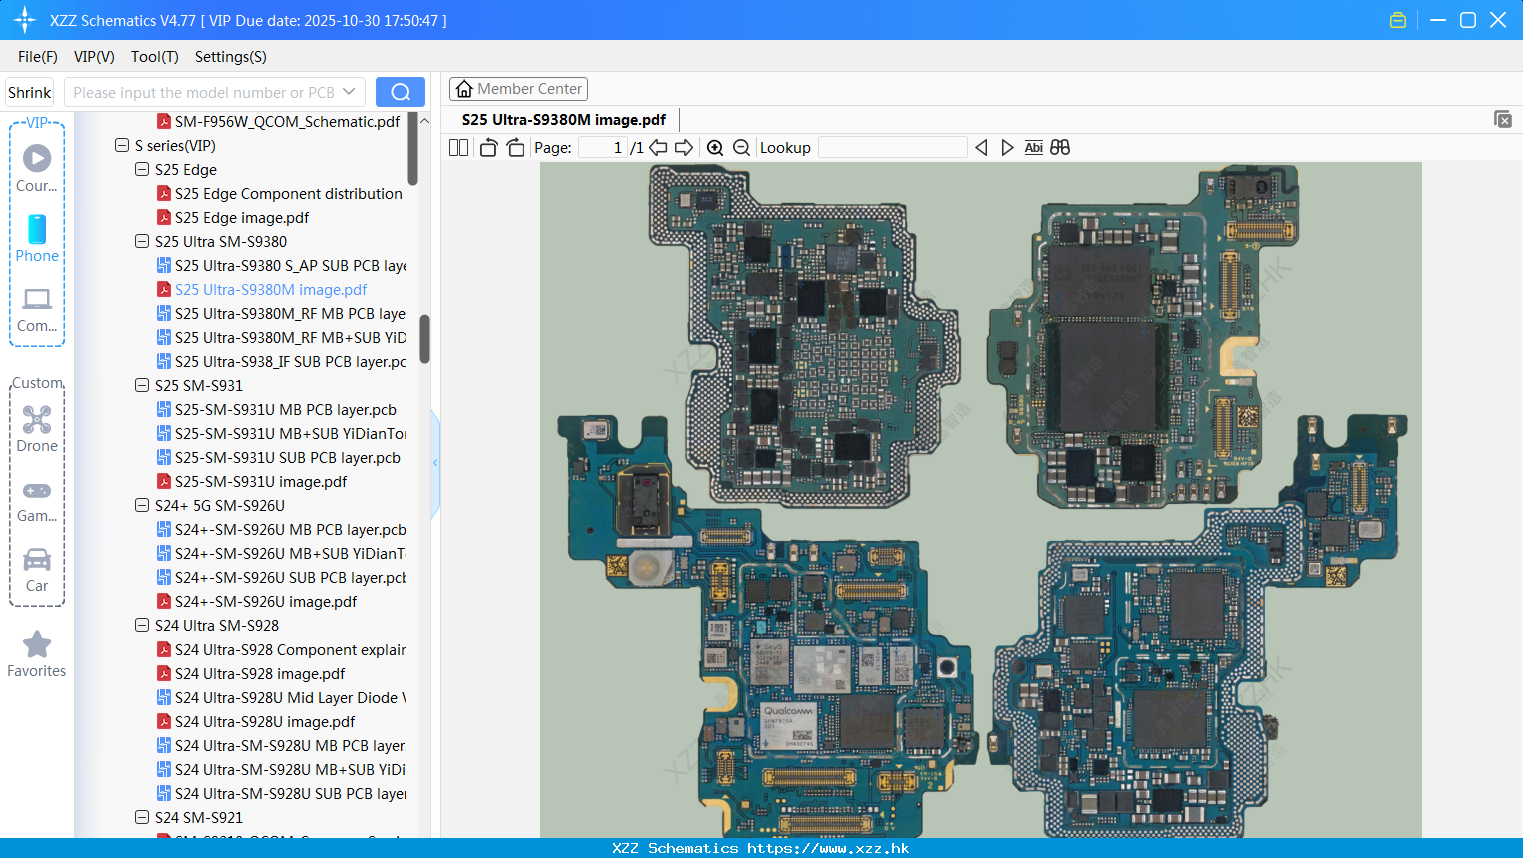
Task: Open the binoculars search tool
Action: coord(1060,148)
